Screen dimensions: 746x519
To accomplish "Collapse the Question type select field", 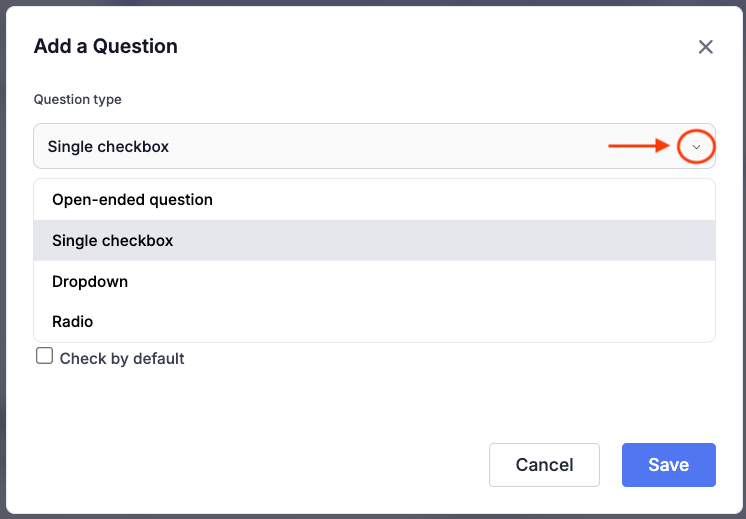I will 374,146.
